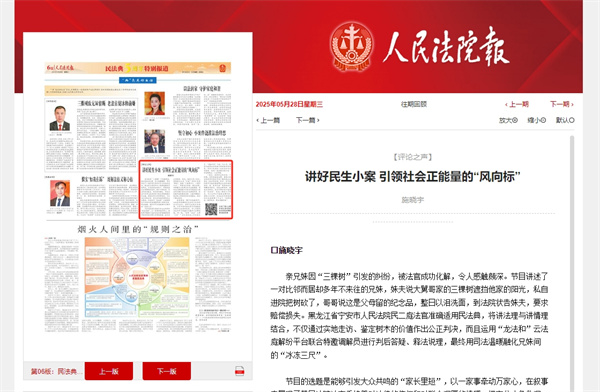Go to previous issue 上一期
Viewport: 600px width, 392px height.
click(517, 104)
